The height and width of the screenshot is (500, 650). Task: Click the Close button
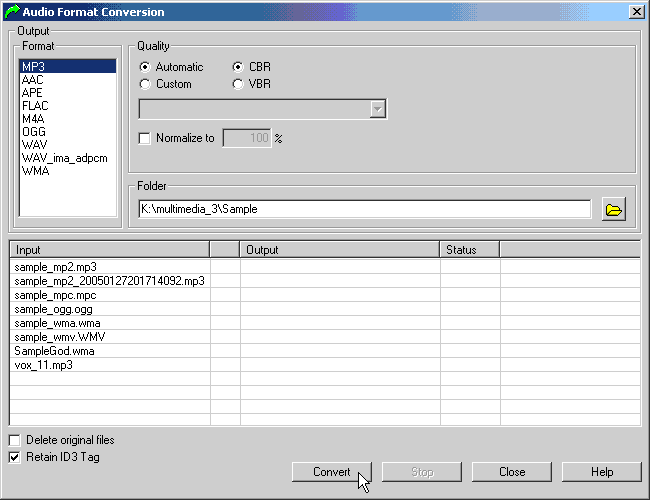[x=512, y=472]
